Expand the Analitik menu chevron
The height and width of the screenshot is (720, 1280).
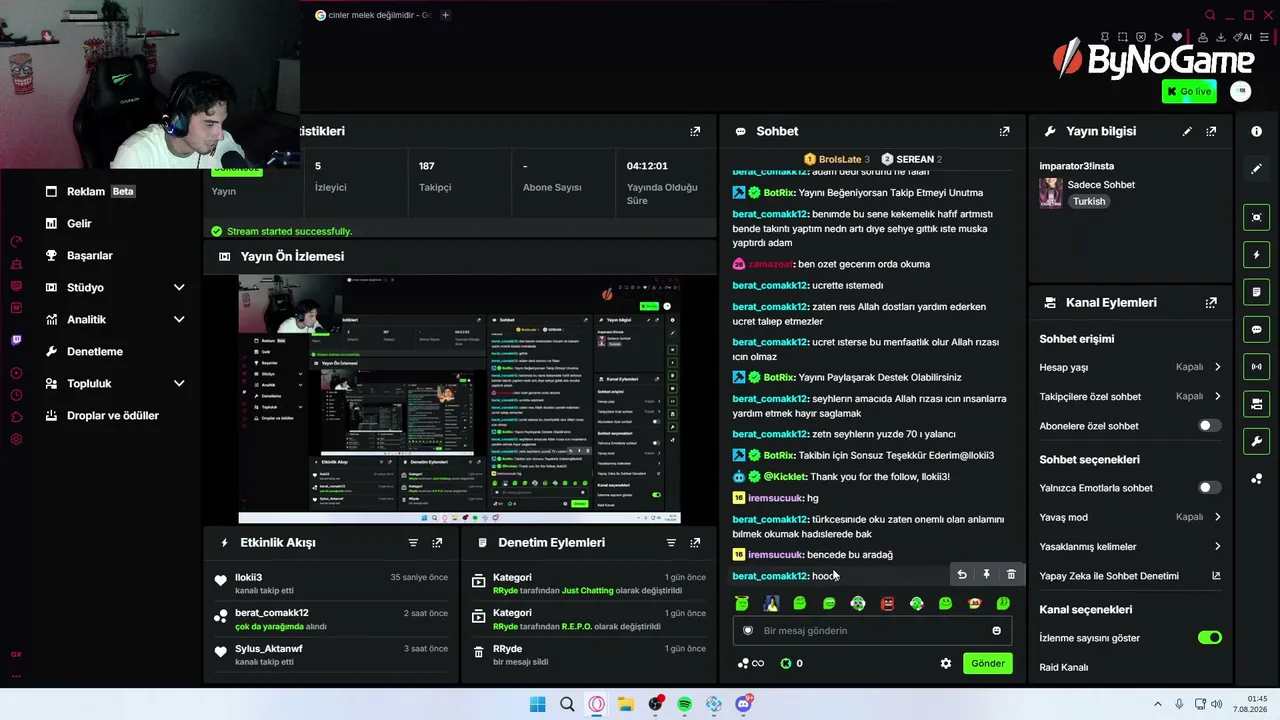point(179,319)
